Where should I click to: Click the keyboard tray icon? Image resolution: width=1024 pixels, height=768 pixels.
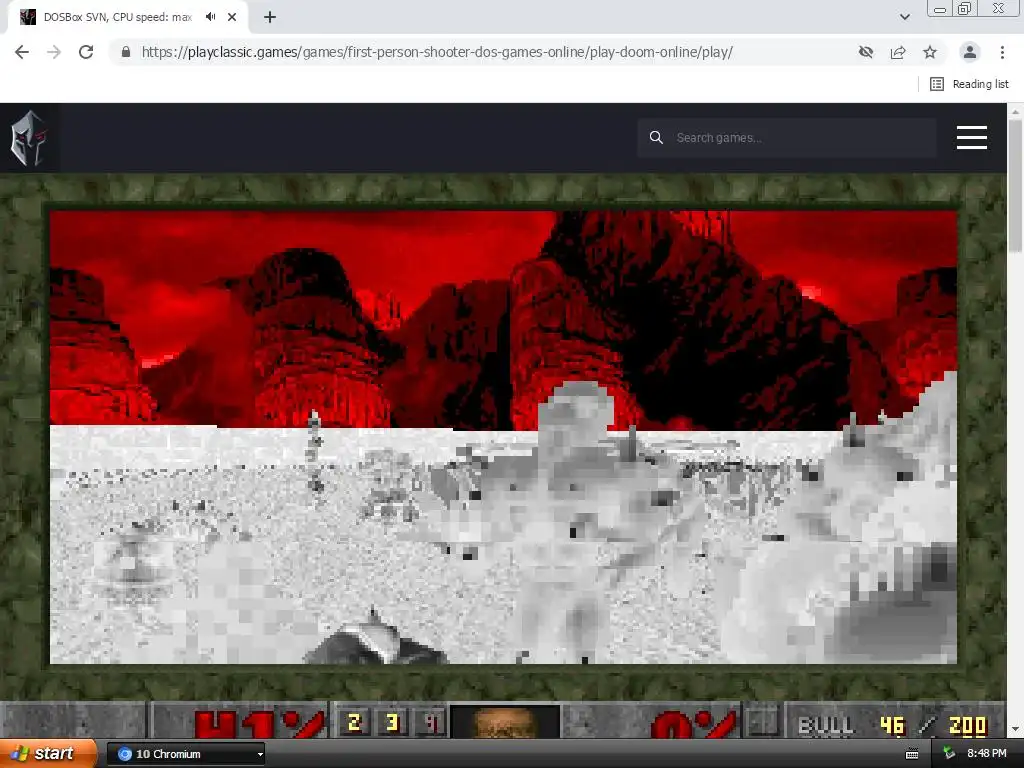click(912, 754)
